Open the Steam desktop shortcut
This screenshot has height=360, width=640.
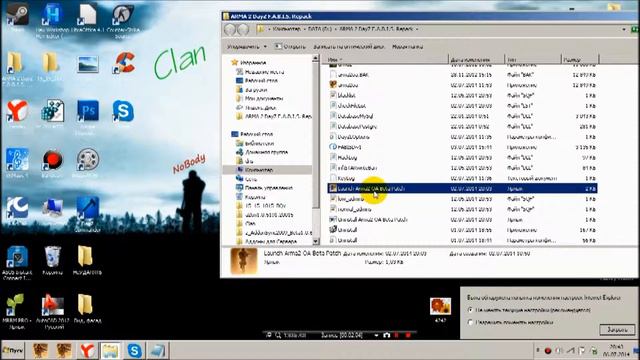click(x=17, y=16)
